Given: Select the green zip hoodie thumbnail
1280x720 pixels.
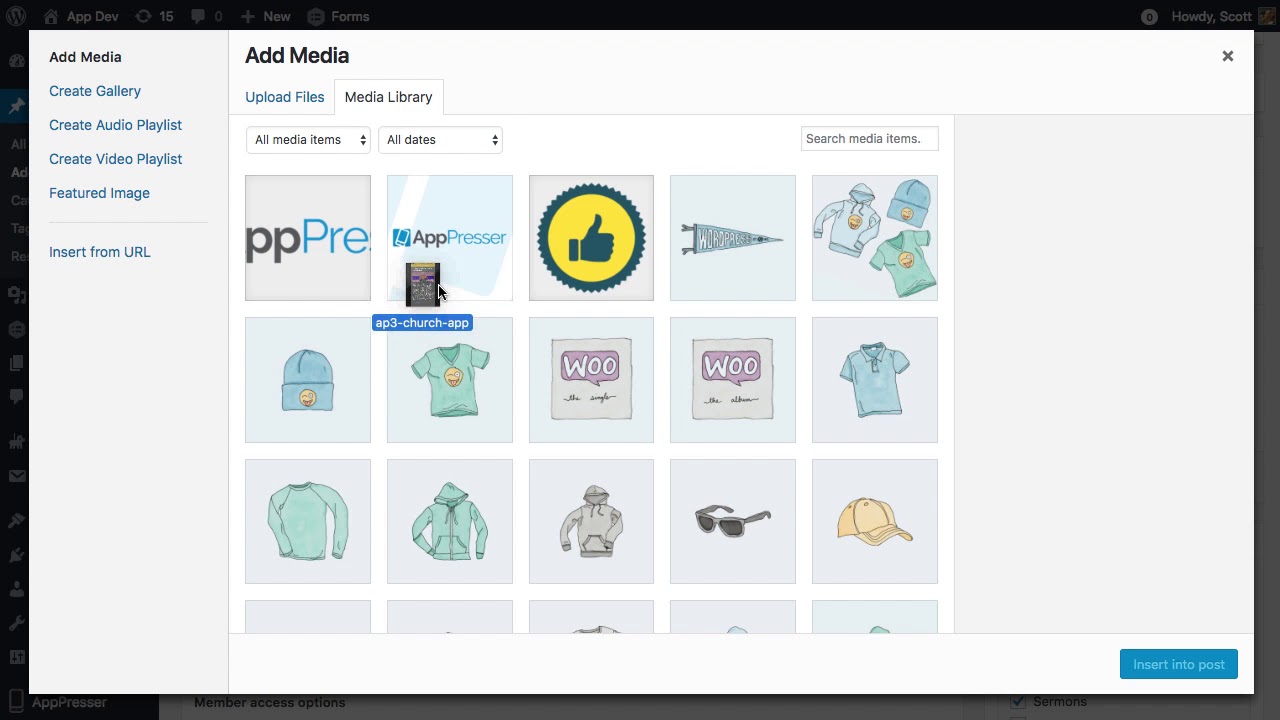Looking at the screenshot, I should (450, 521).
